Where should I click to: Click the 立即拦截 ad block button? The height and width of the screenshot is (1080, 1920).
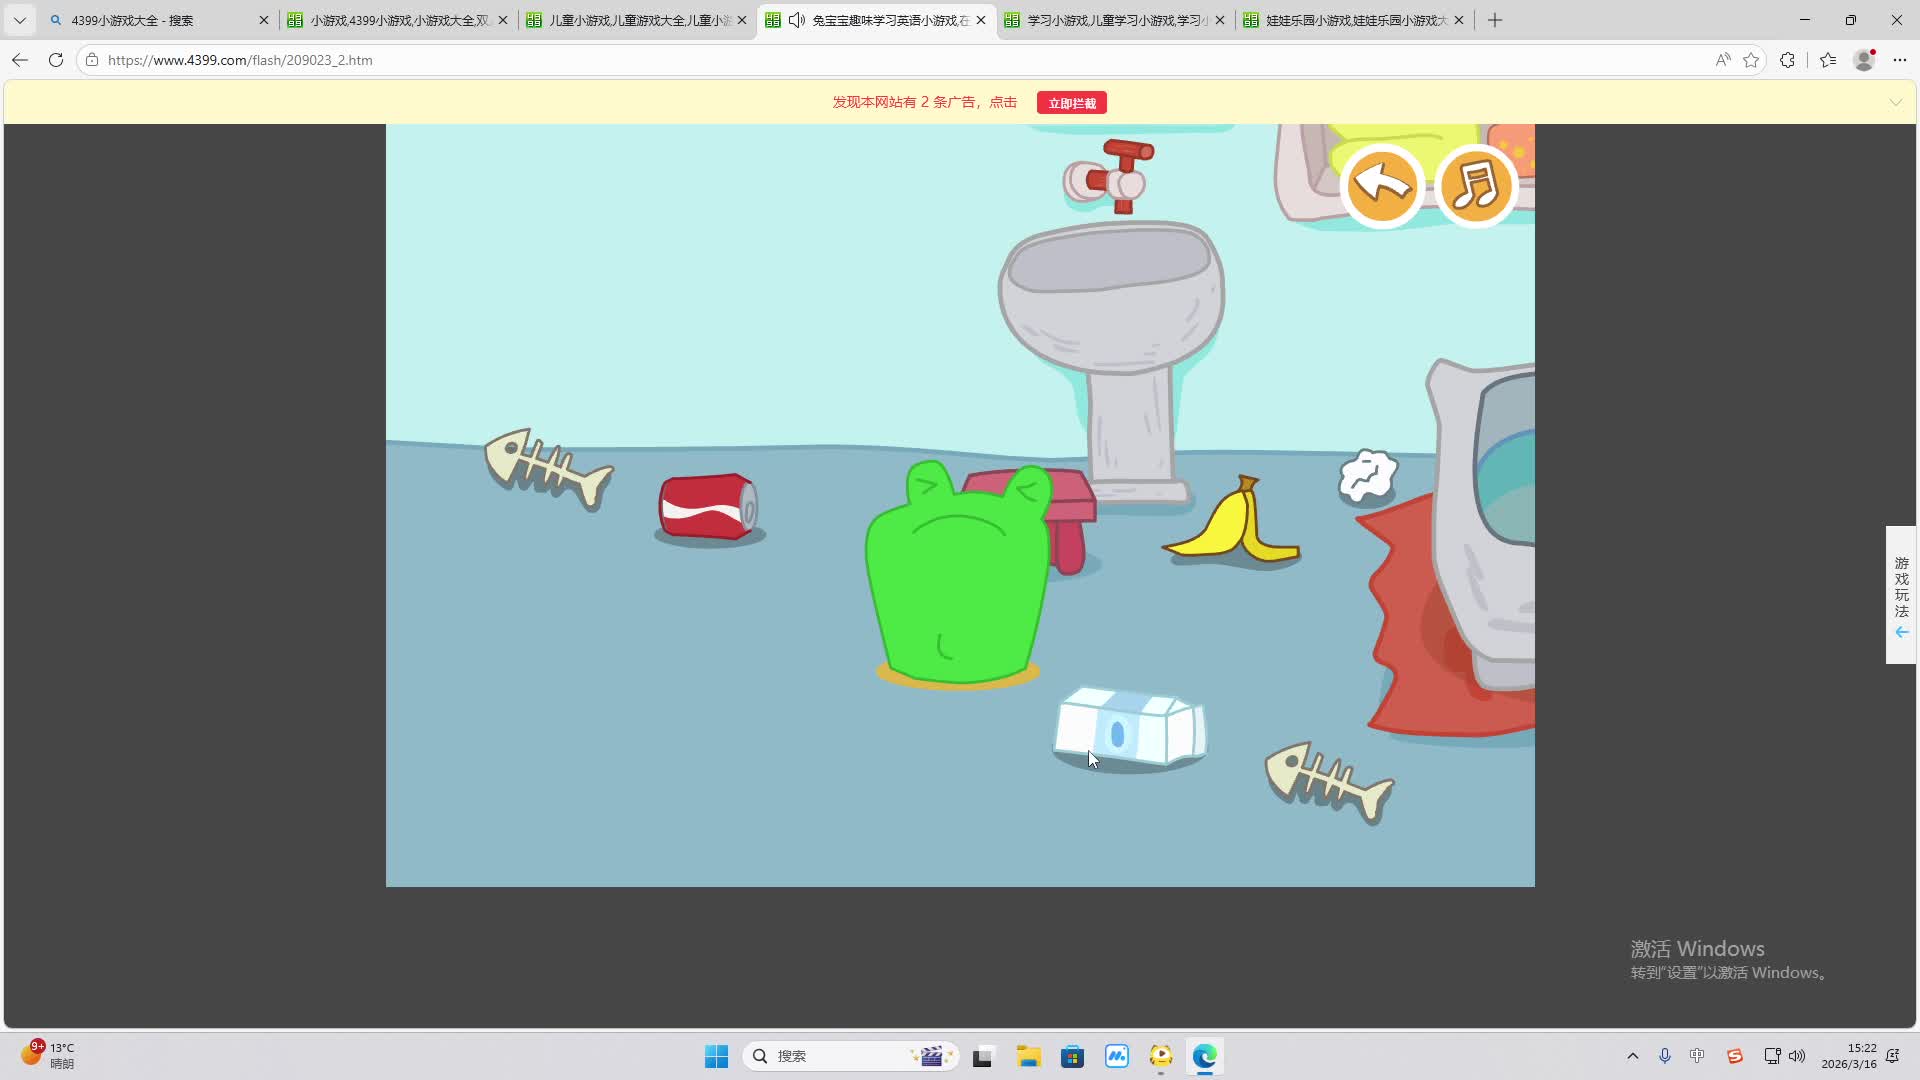pyautogui.click(x=1071, y=103)
